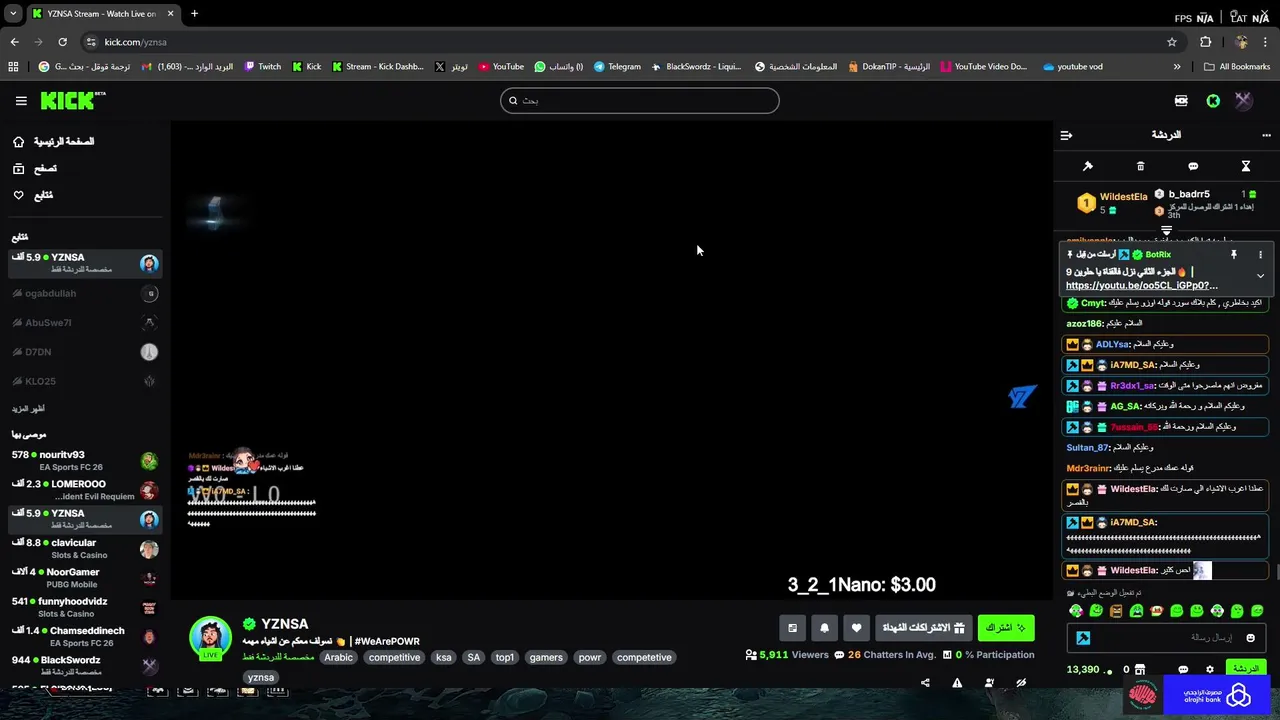Expand show more under followed channels

[28, 408]
